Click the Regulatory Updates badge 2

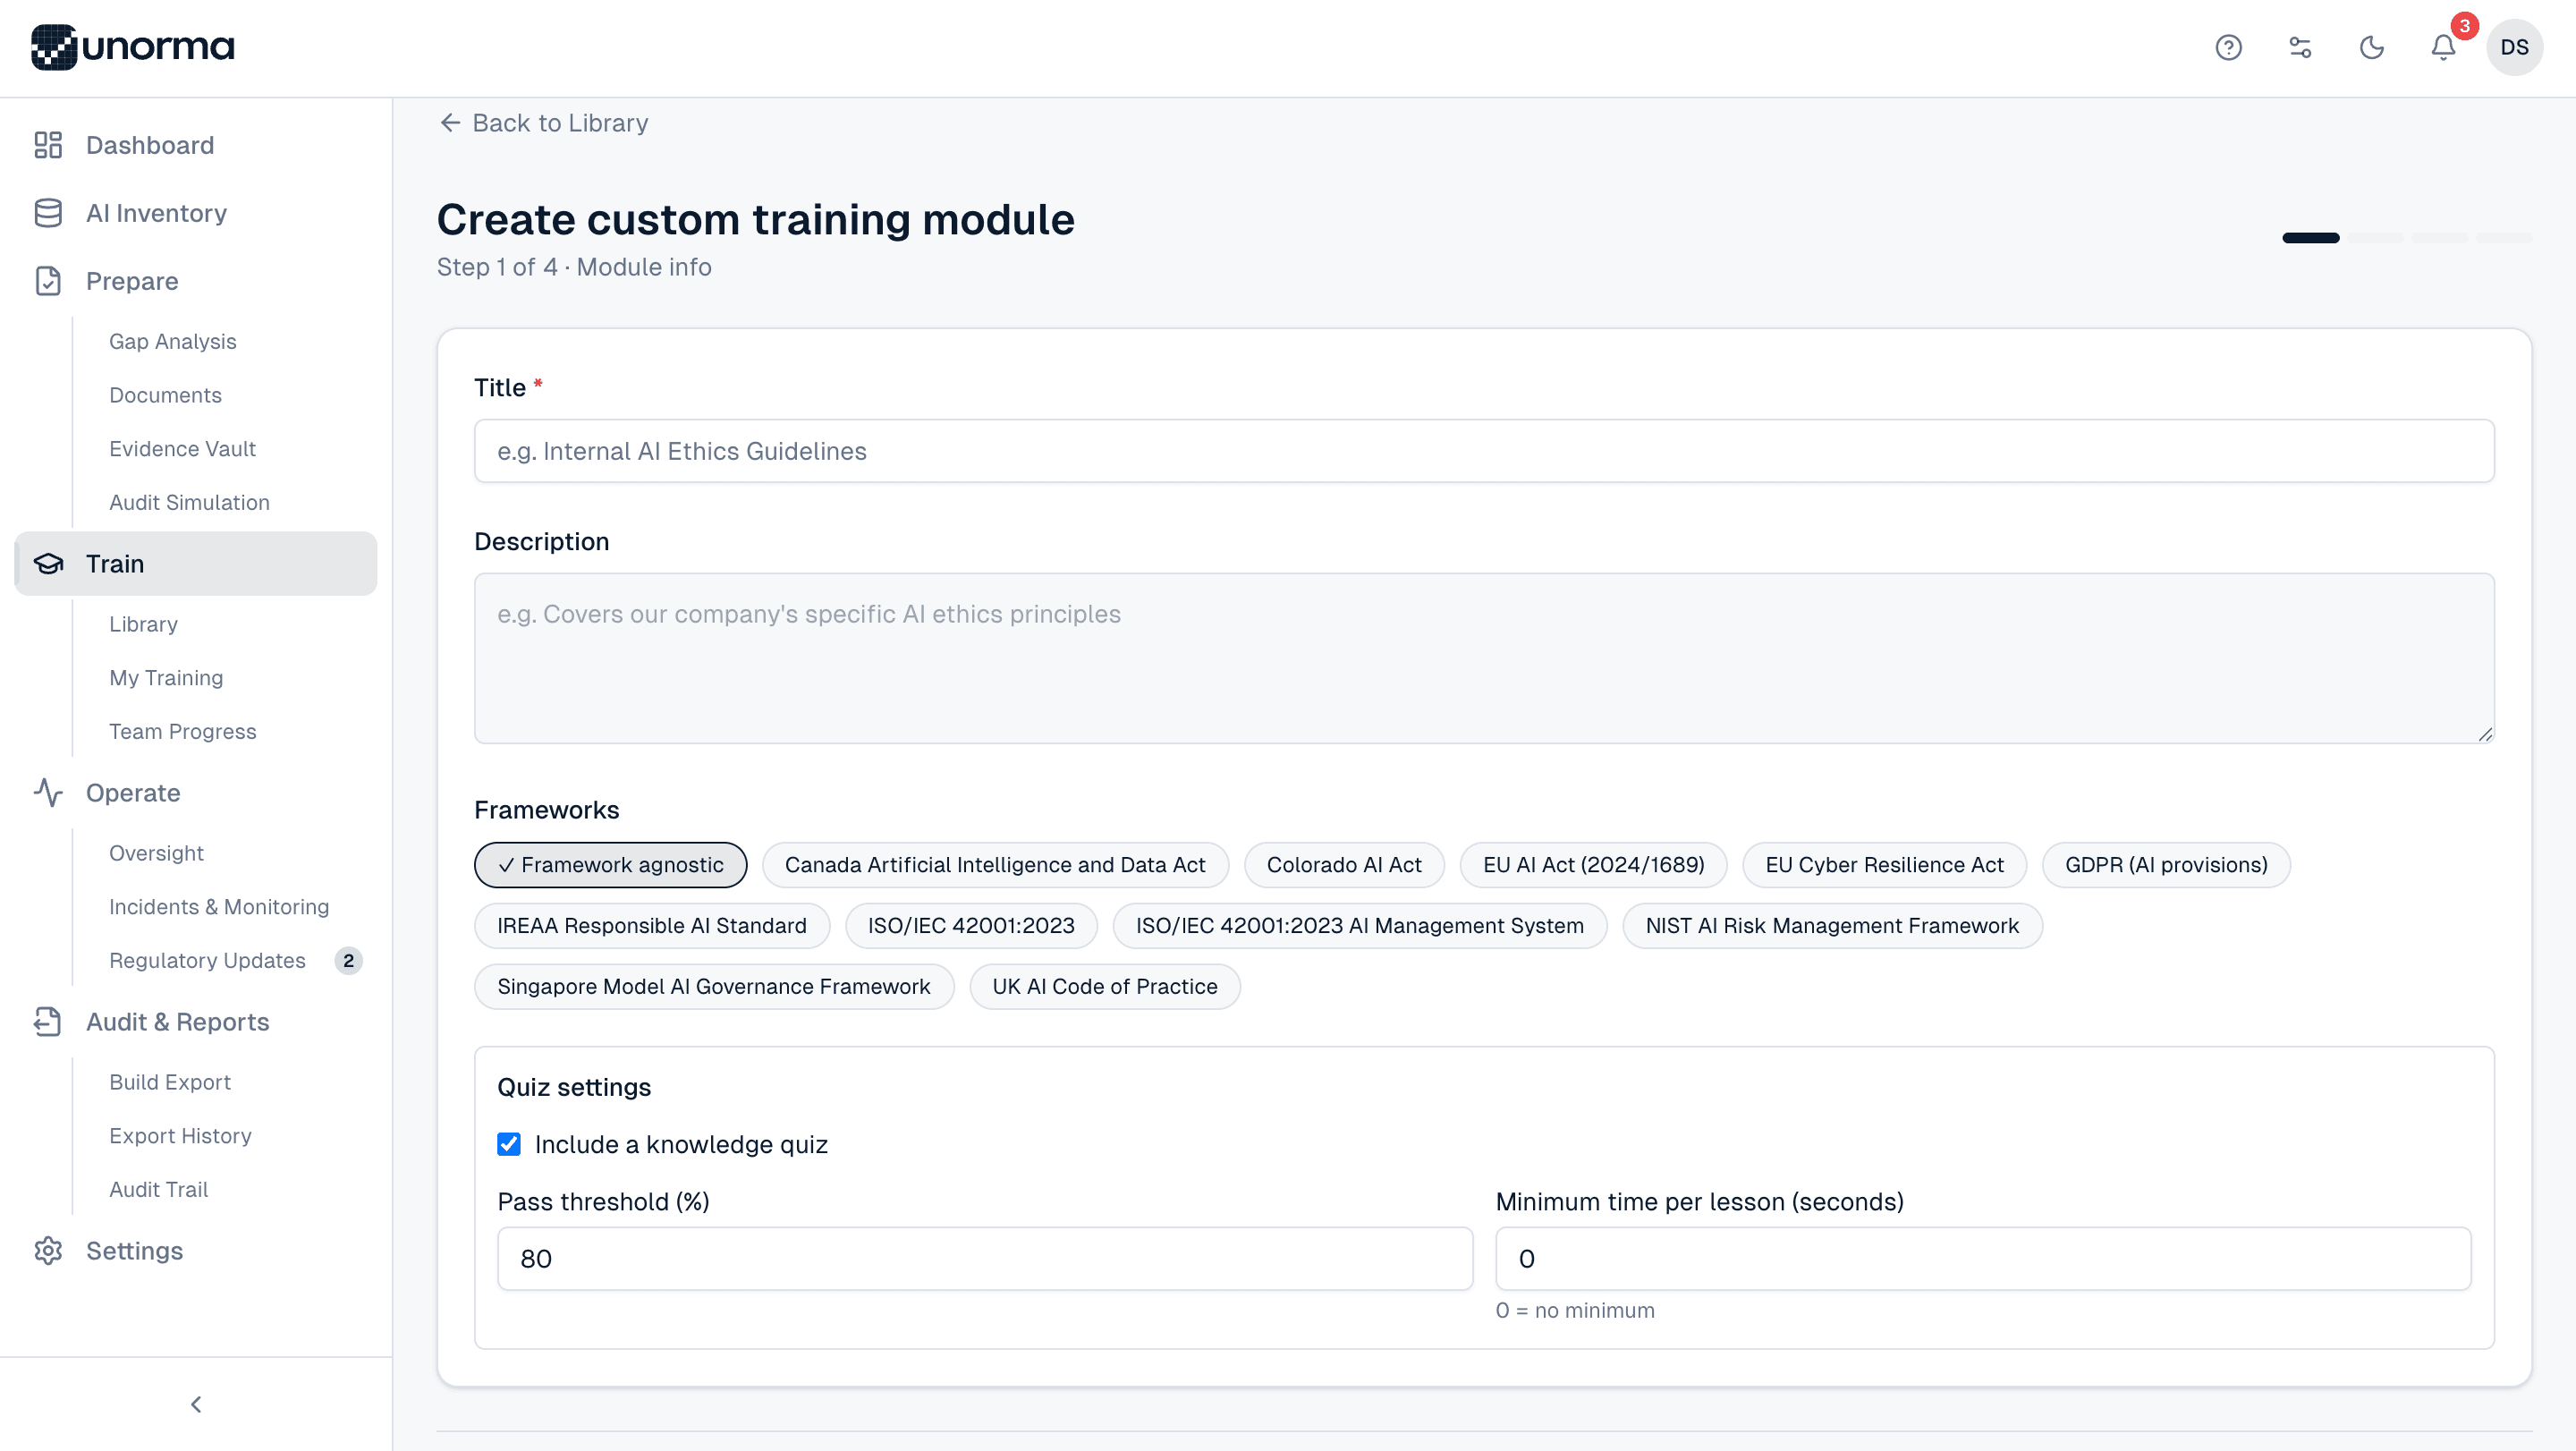click(x=348, y=961)
